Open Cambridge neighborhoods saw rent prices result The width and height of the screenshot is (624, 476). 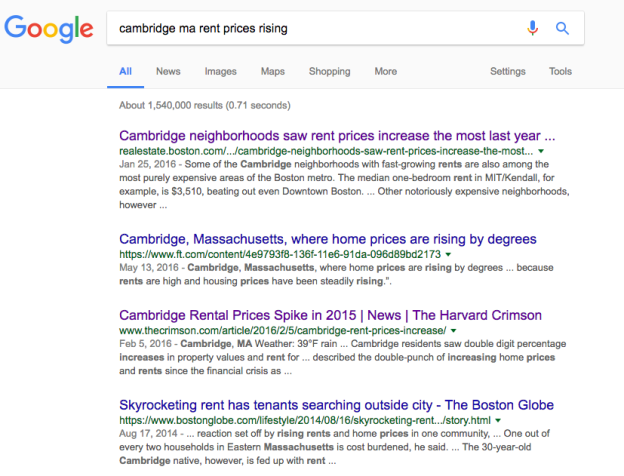coord(337,136)
